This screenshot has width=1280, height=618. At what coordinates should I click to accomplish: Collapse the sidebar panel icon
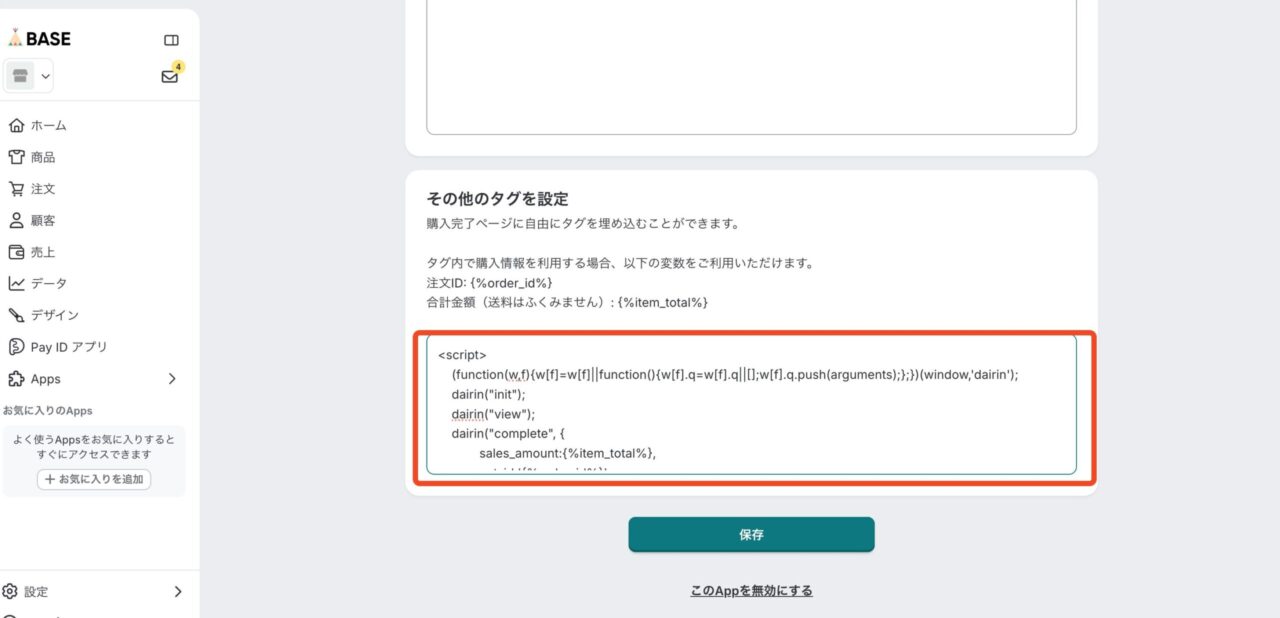(171, 40)
